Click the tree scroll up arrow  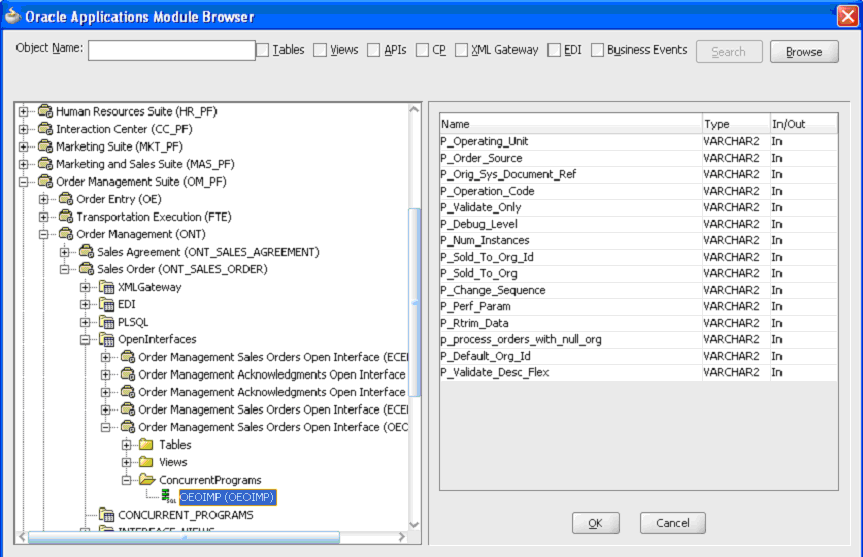(x=414, y=110)
